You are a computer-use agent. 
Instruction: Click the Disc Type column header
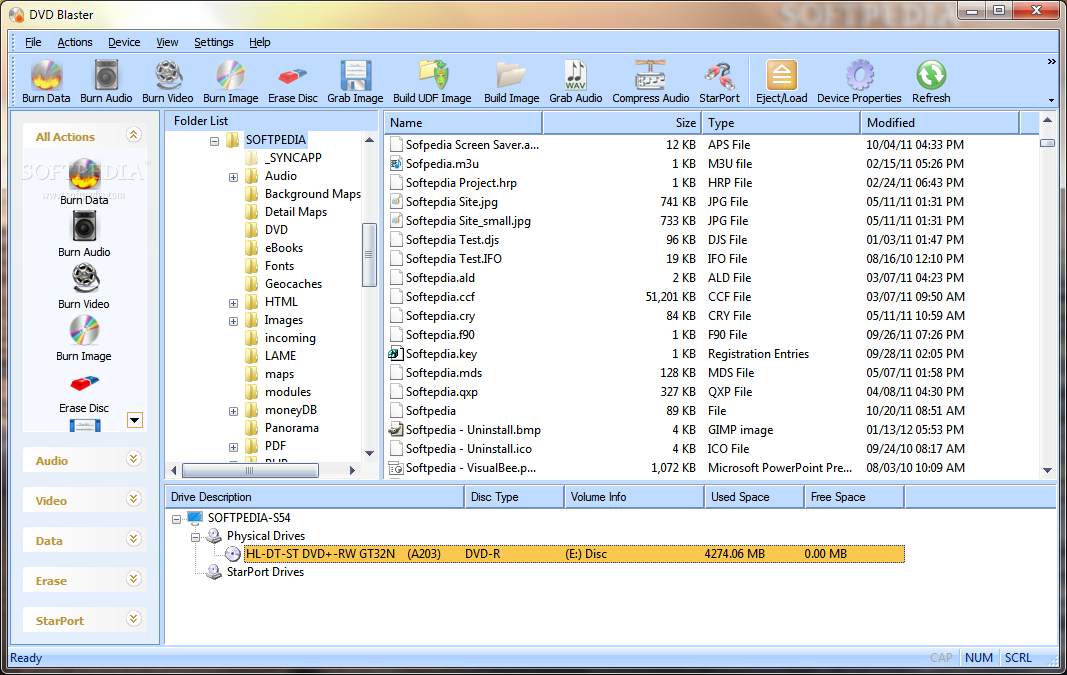click(x=514, y=497)
